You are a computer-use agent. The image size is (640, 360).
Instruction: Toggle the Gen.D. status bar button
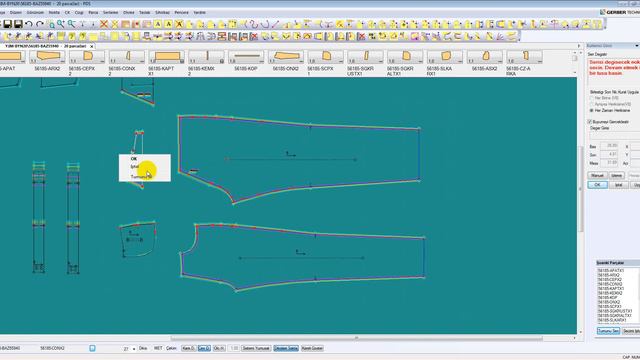pyautogui.click(x=204, y=348)
